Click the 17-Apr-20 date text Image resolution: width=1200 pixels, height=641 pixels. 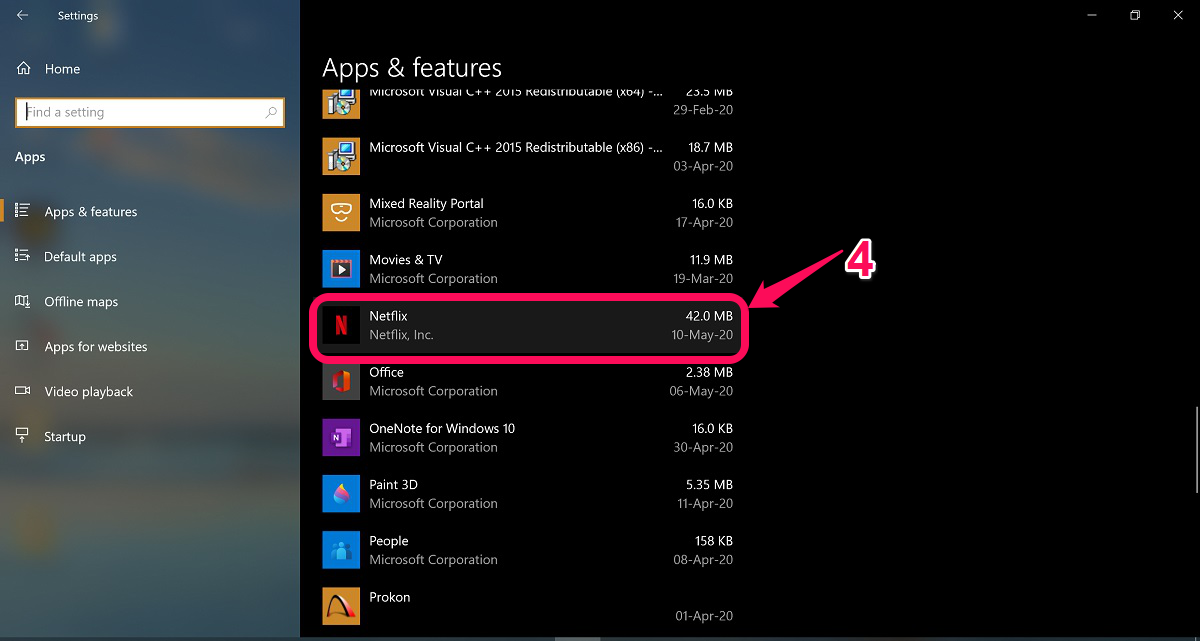tap(703, 222)
